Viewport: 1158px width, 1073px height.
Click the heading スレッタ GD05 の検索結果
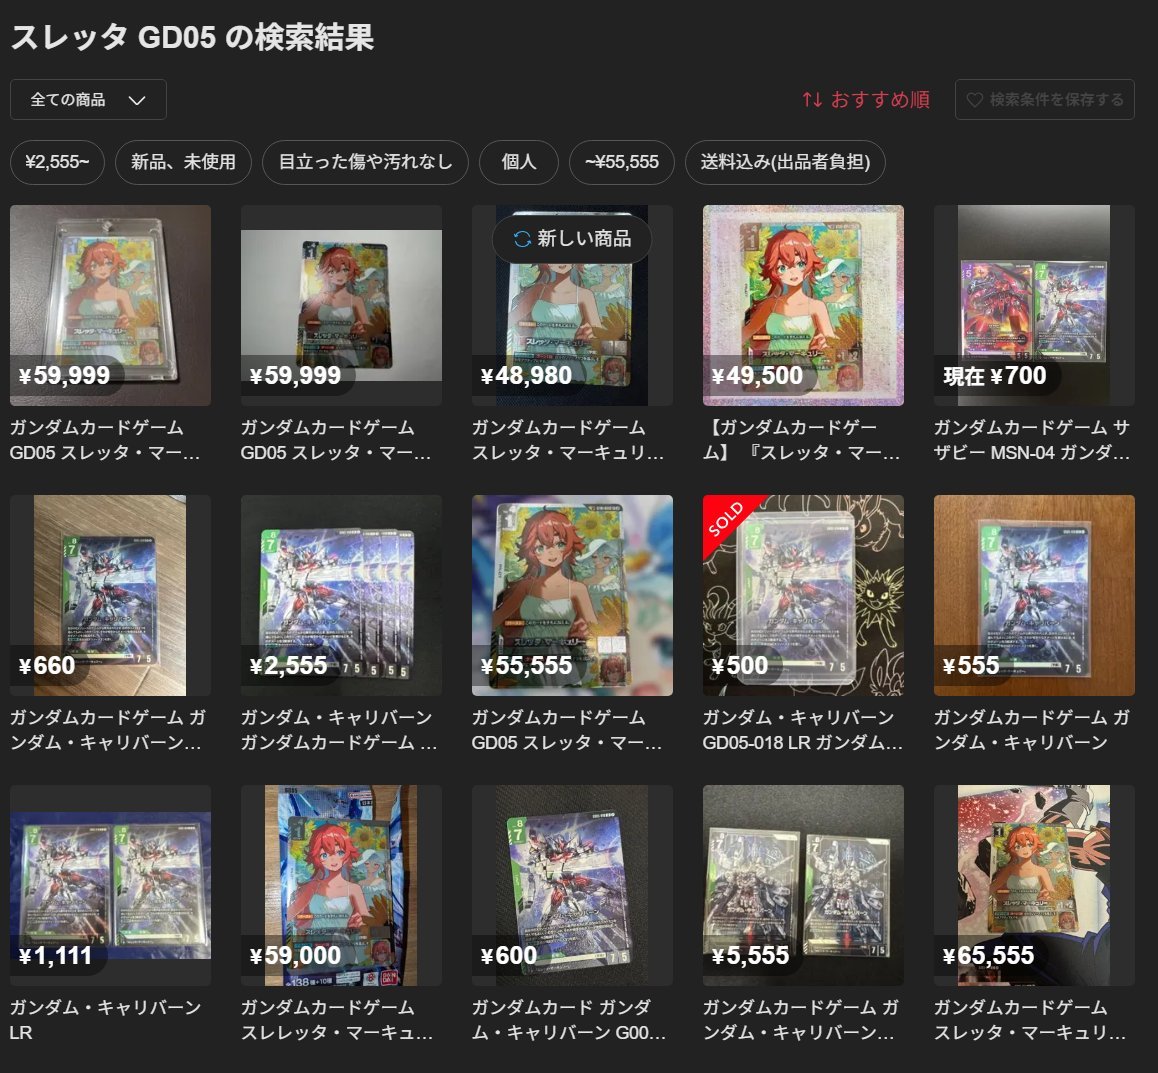click(x=193, y=37)
